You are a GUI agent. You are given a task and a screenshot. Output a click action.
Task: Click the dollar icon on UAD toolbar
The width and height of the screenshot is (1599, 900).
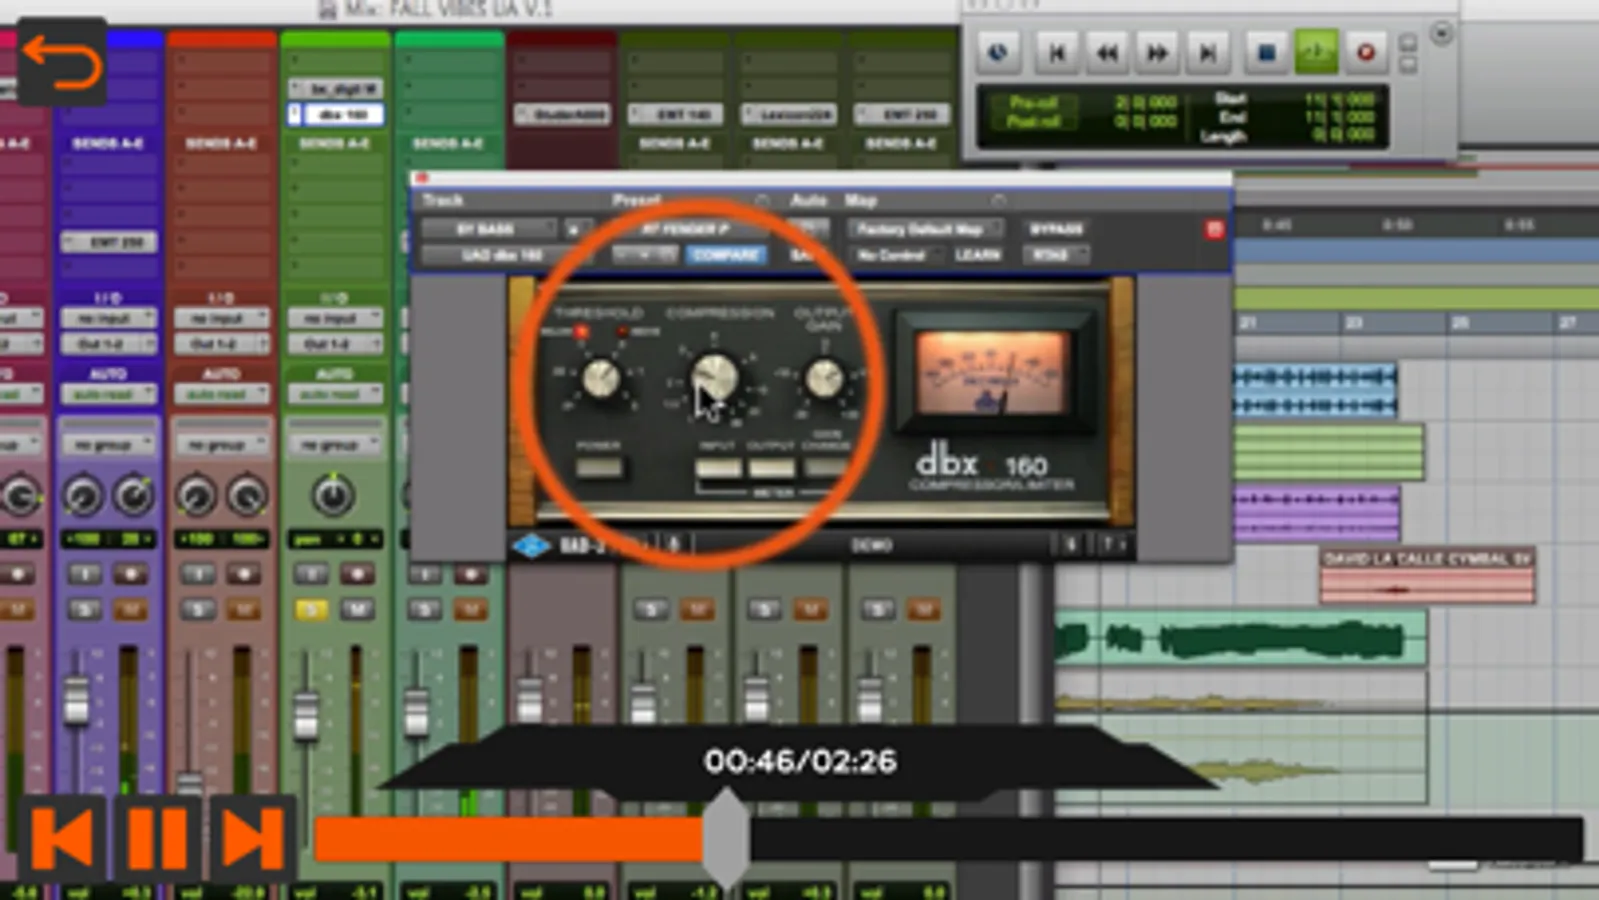tap(1070, 545)
